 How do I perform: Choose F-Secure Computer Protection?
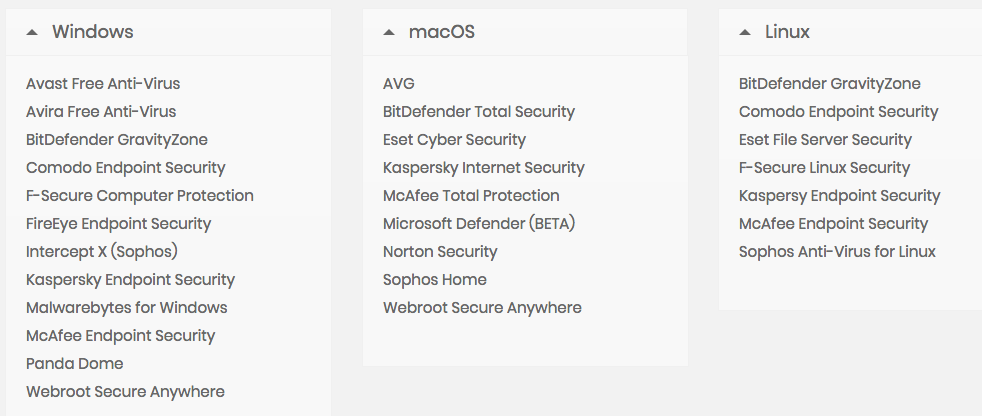click(140, 196)
